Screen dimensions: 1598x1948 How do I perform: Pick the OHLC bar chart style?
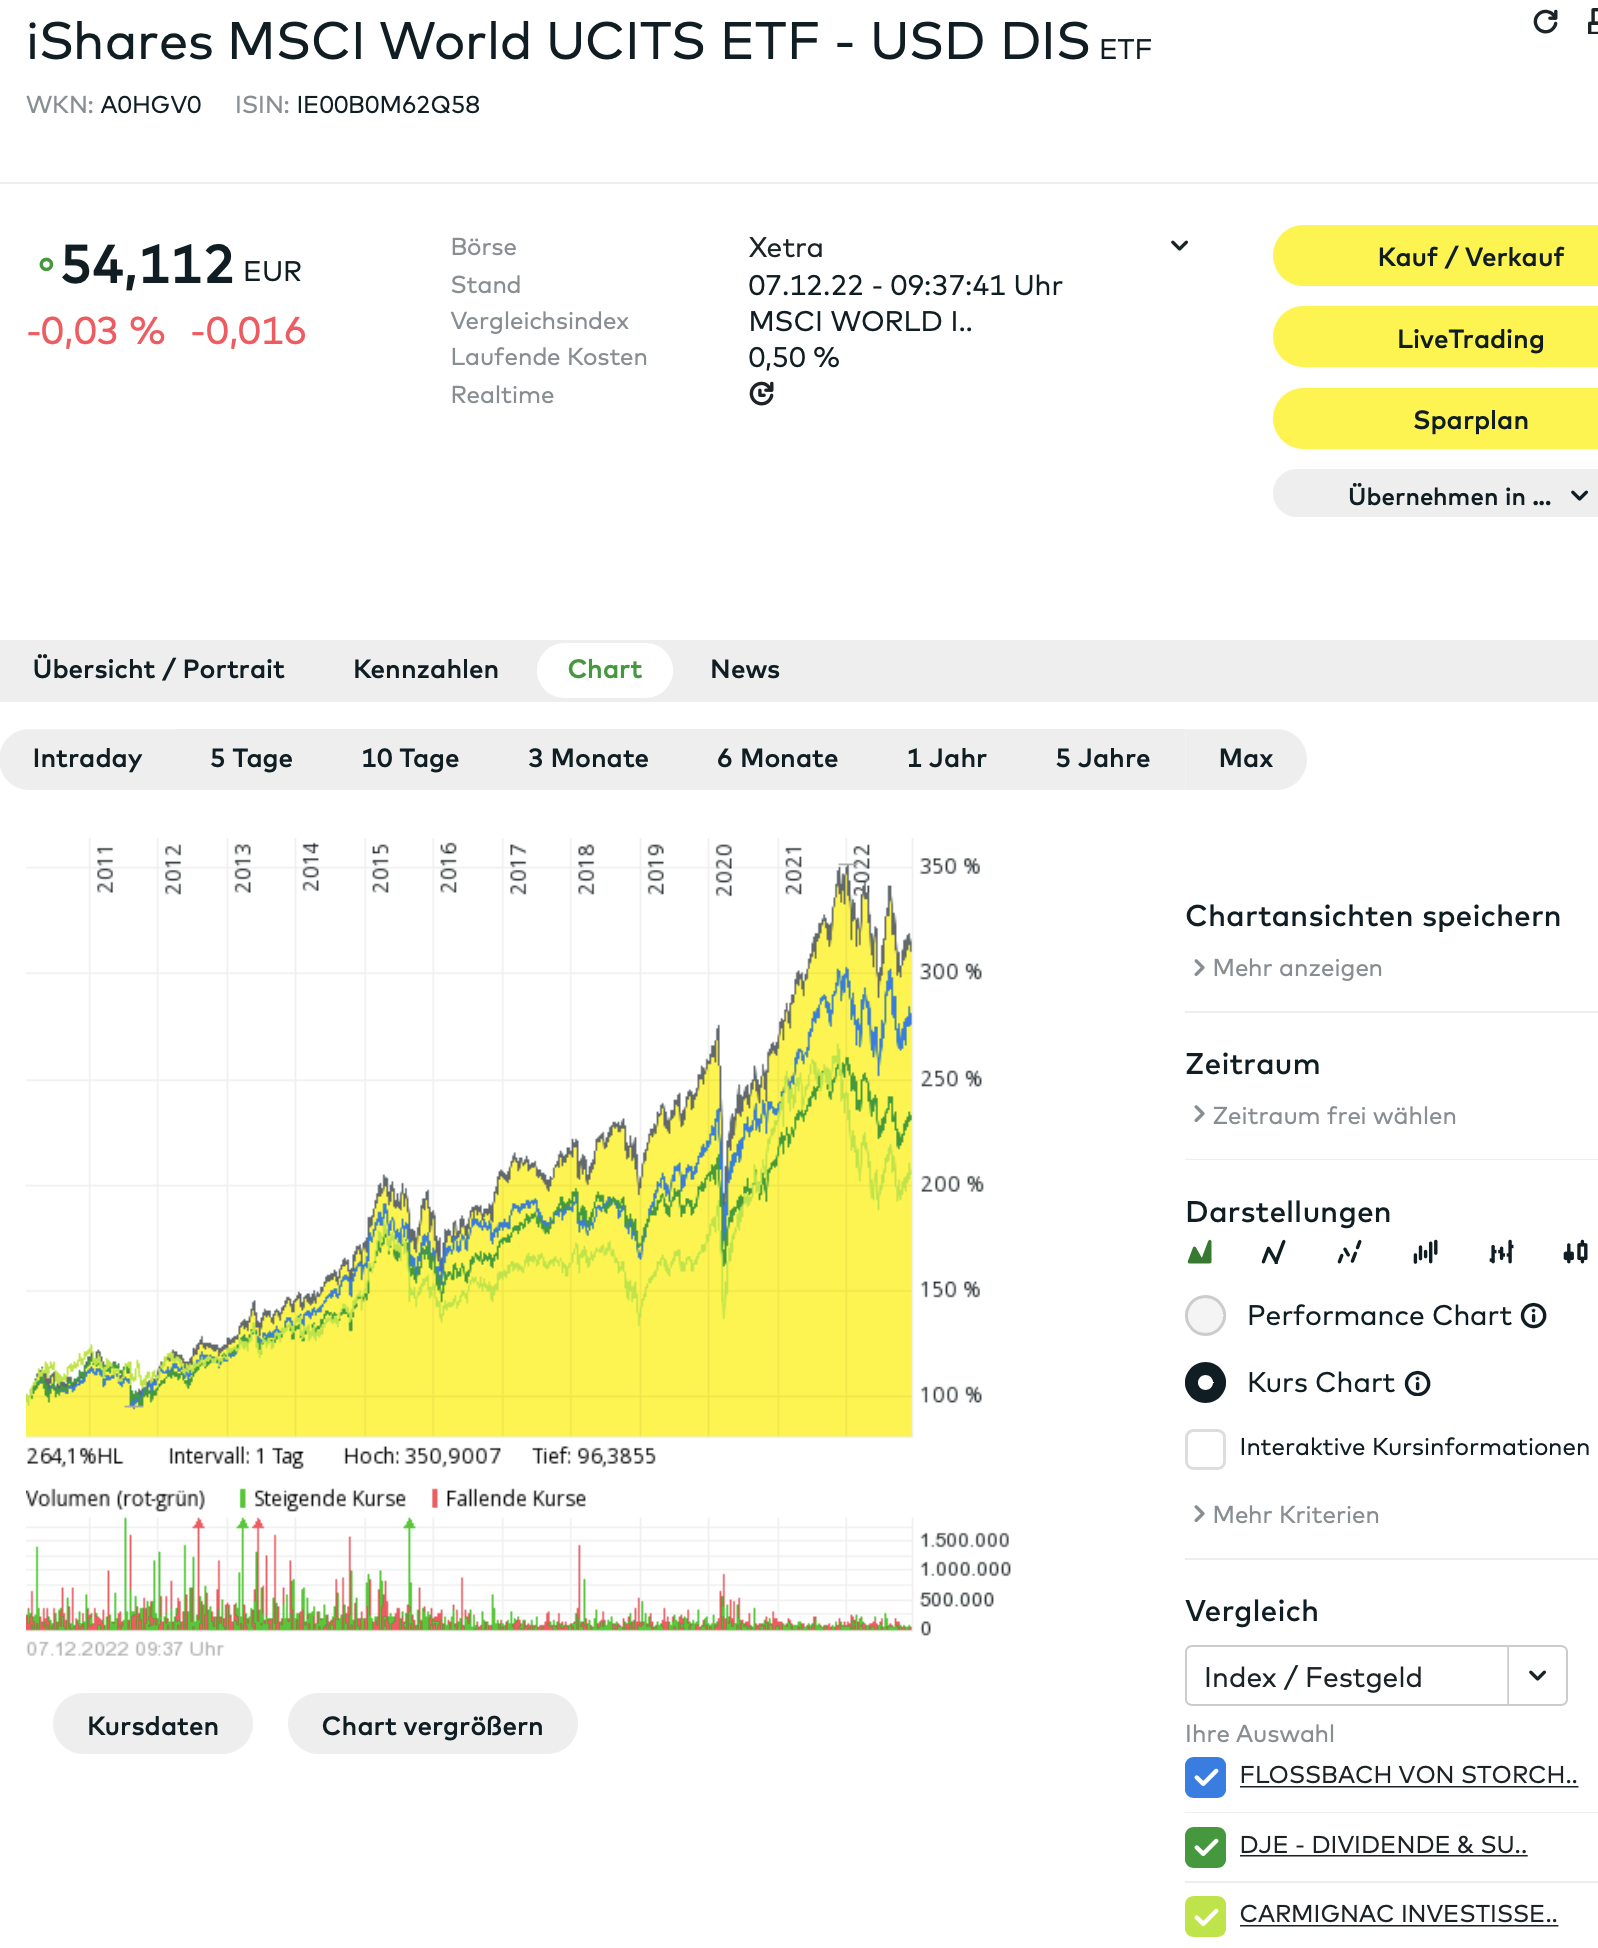1501,1252
